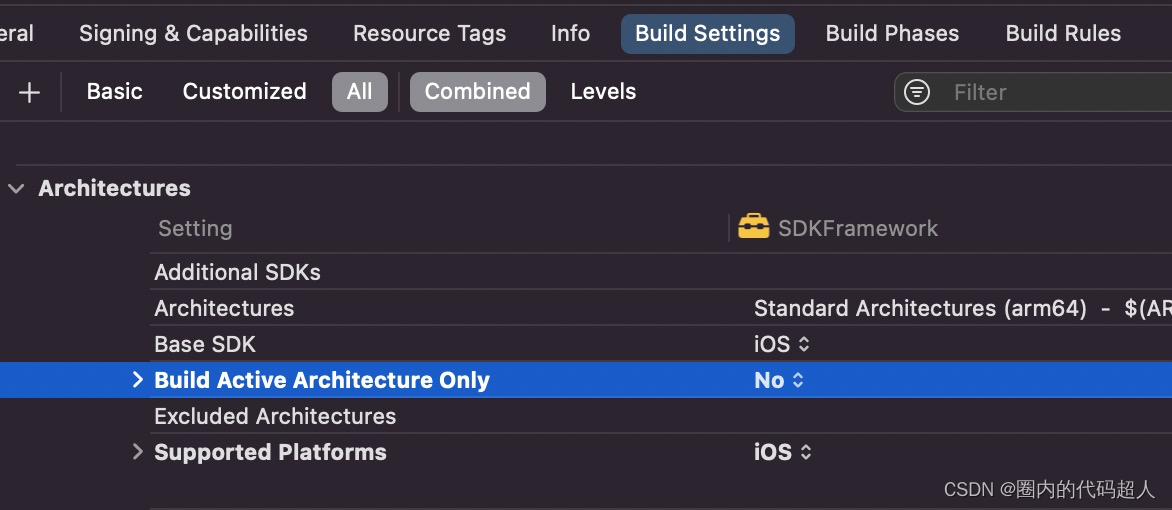Open the Build Rules tab

[1063, 34]
